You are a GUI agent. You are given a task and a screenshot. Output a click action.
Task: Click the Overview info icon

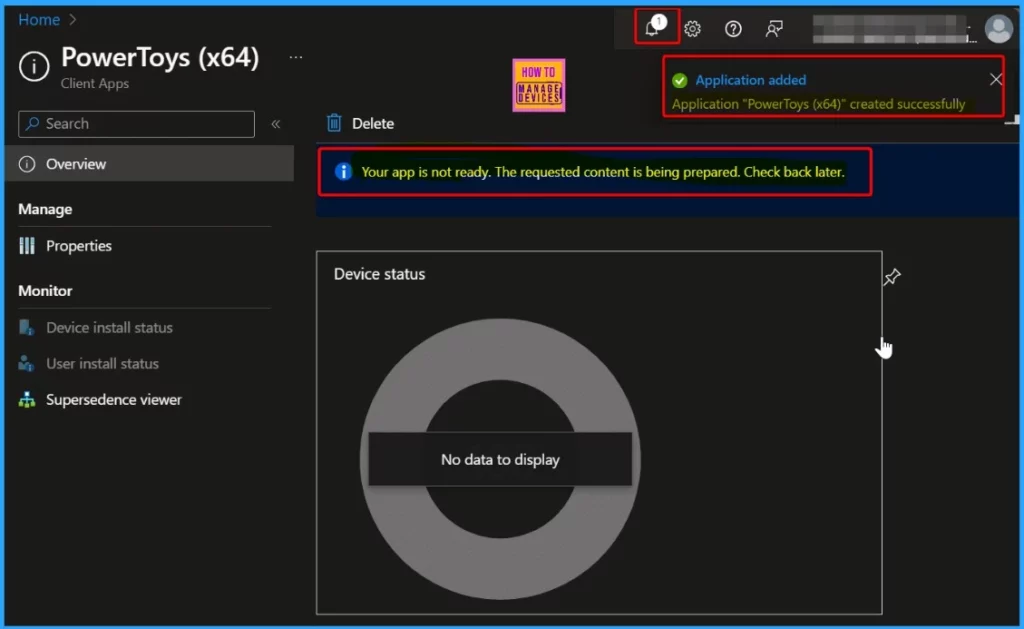[27, 164]
